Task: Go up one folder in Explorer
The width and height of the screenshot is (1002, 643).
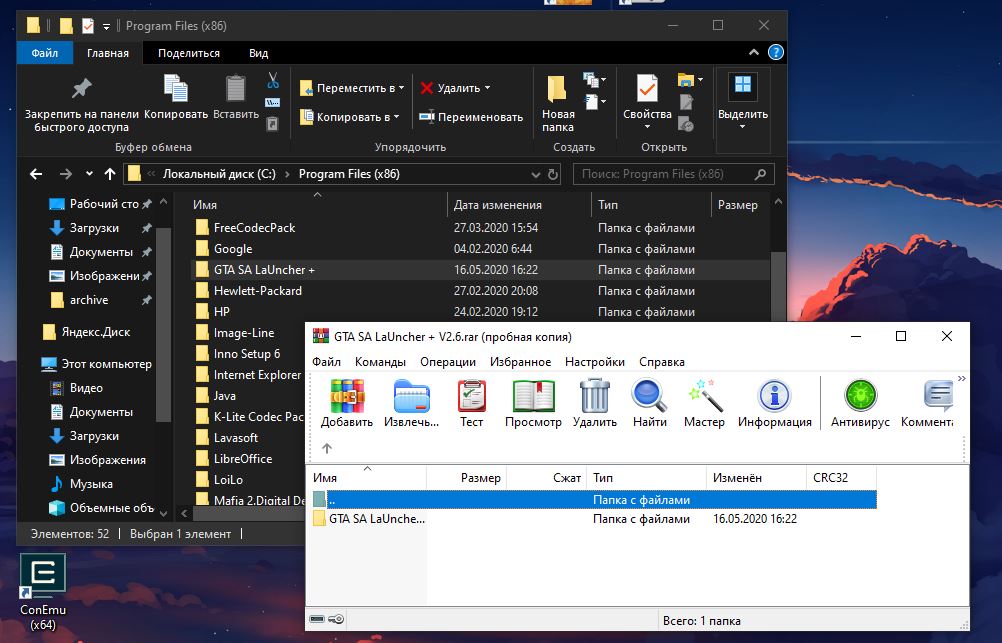Action: 110,174
